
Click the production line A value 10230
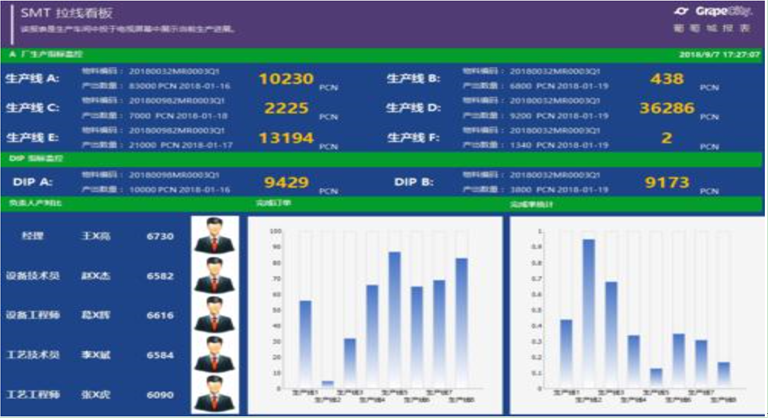(286, 79)
